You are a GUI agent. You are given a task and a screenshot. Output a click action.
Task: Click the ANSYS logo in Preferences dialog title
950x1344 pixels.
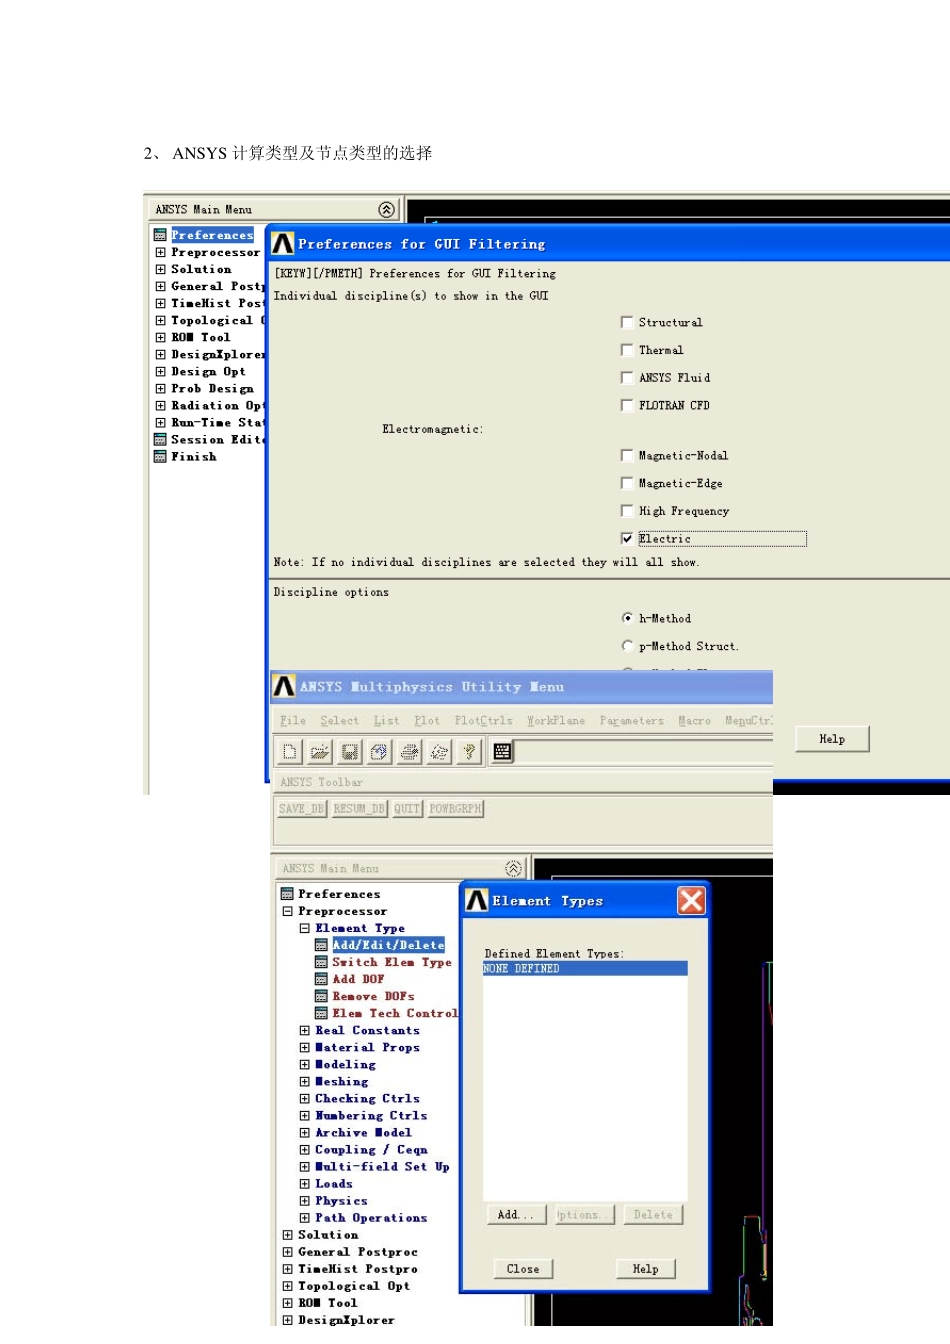[283, 244]
